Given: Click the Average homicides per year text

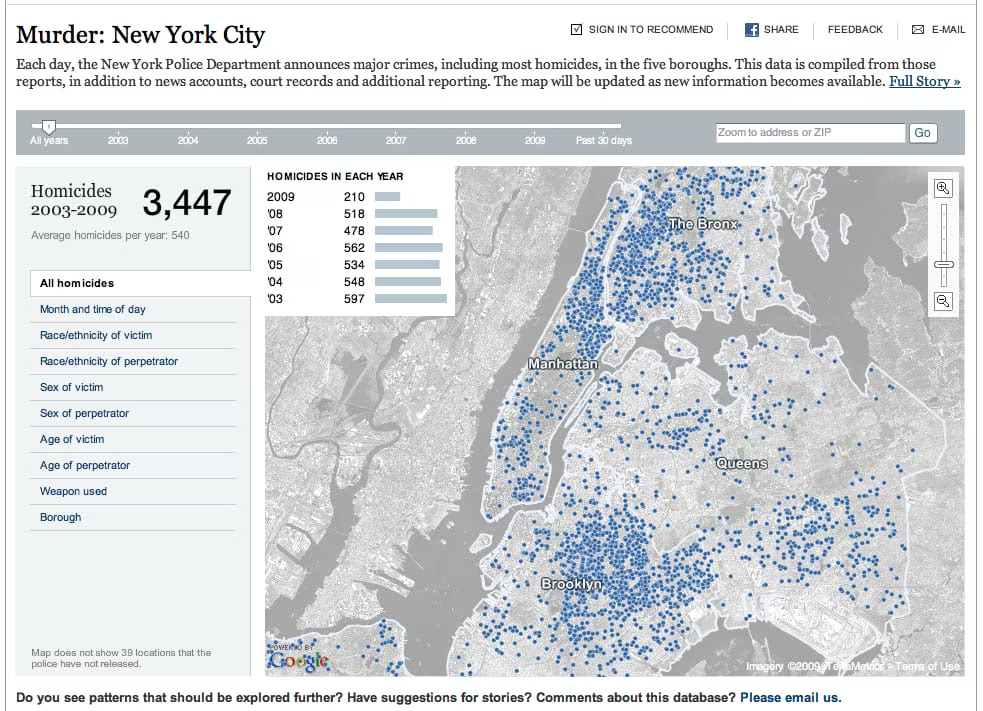Looking at the screenshot, I should tap(110, 235).
